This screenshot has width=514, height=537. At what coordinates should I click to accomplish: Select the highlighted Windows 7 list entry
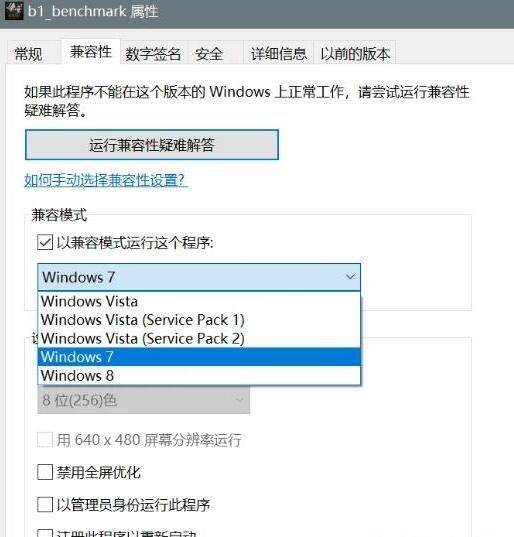[x=199, y=357]
